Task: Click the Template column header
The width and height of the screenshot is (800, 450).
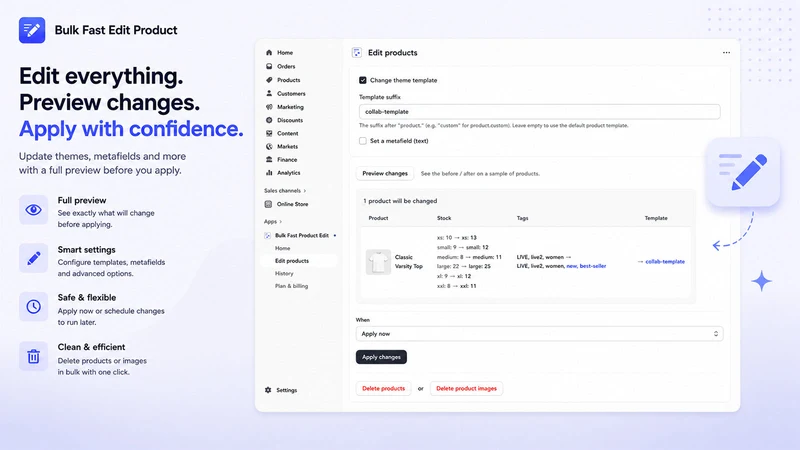Action: 656,218
